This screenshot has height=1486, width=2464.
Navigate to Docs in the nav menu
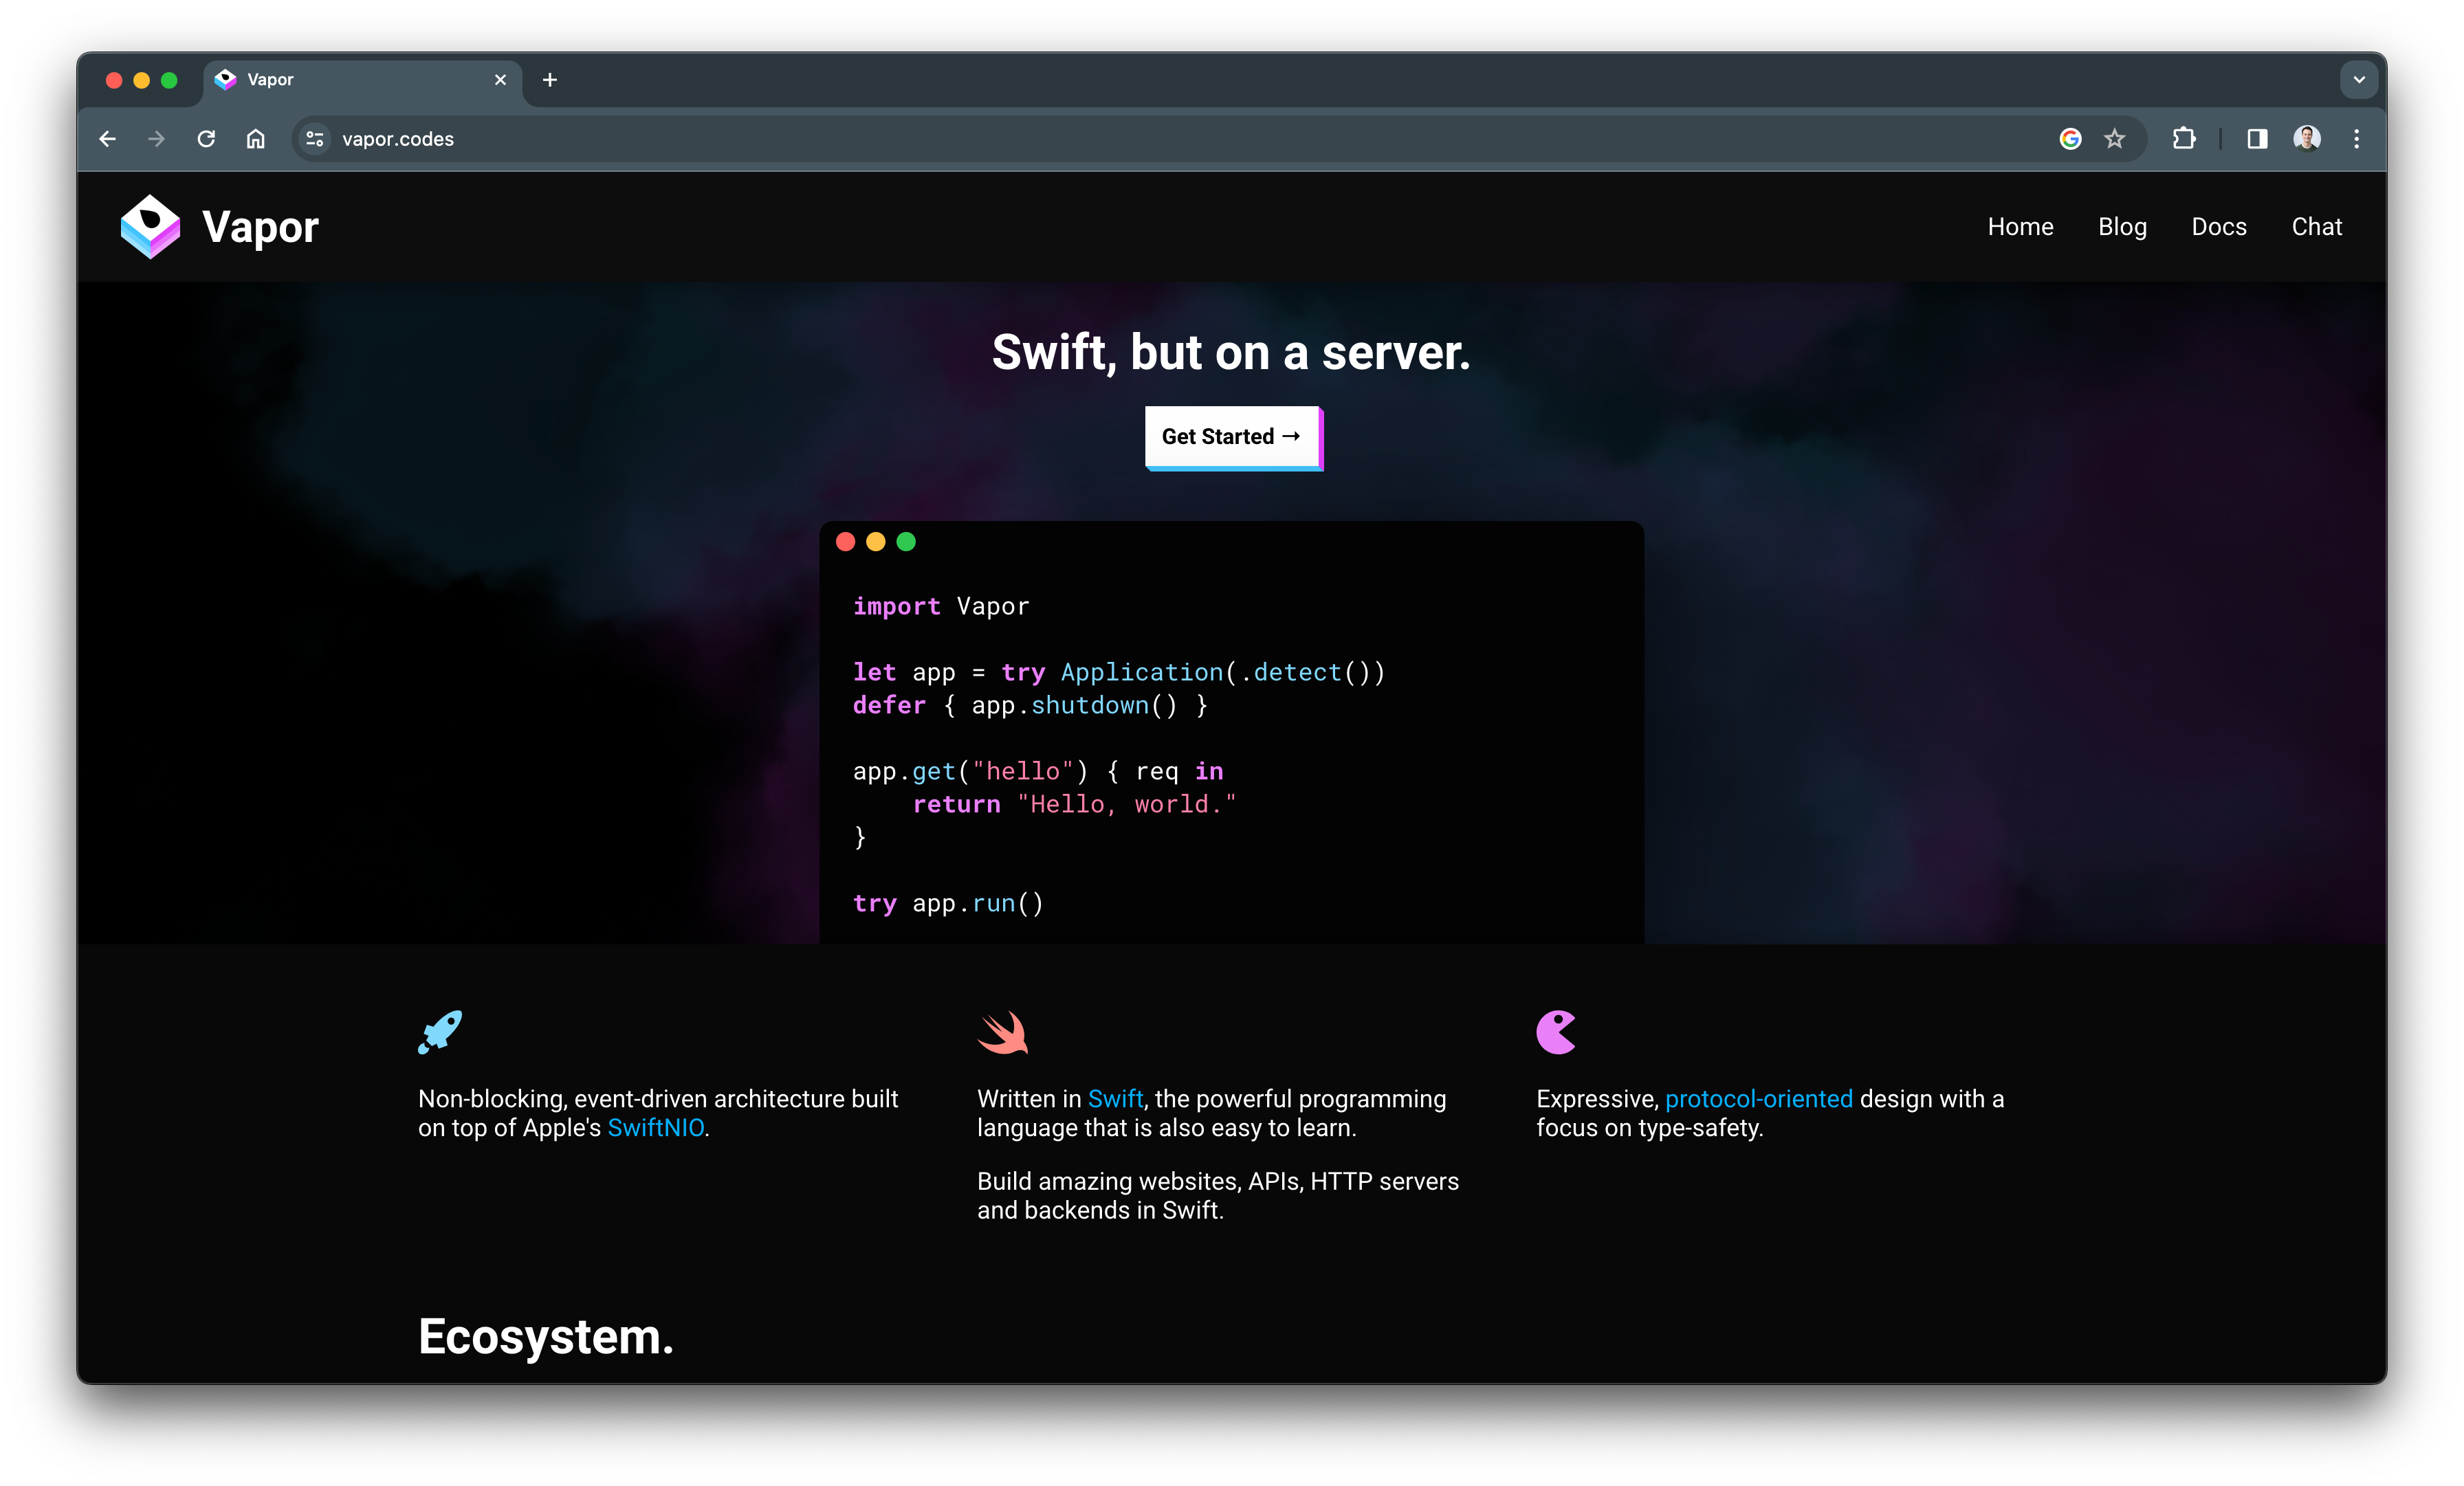pyautogui.click(x=2219, y=227)
